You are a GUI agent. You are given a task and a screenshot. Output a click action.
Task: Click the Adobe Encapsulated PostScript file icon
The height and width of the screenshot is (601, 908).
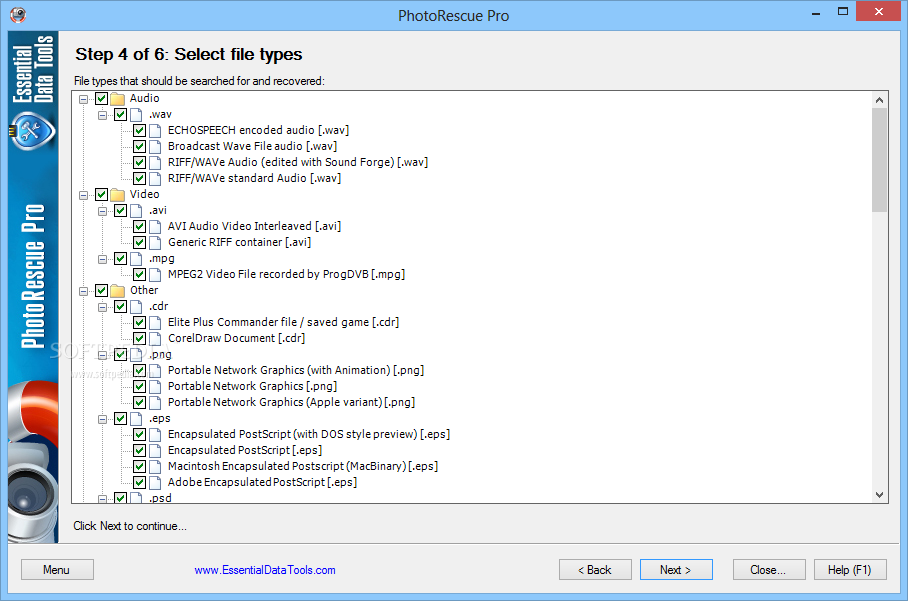155,482
